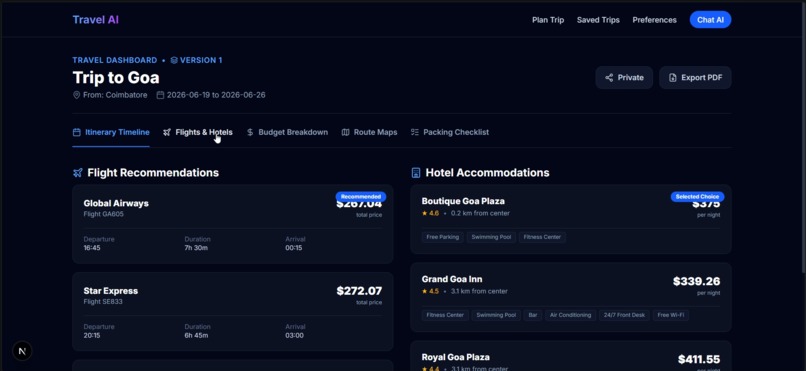This screenshot has height=371, width=806.
Task: Click the building icon by Hotel Accommodations
Action: coord(416,173)
